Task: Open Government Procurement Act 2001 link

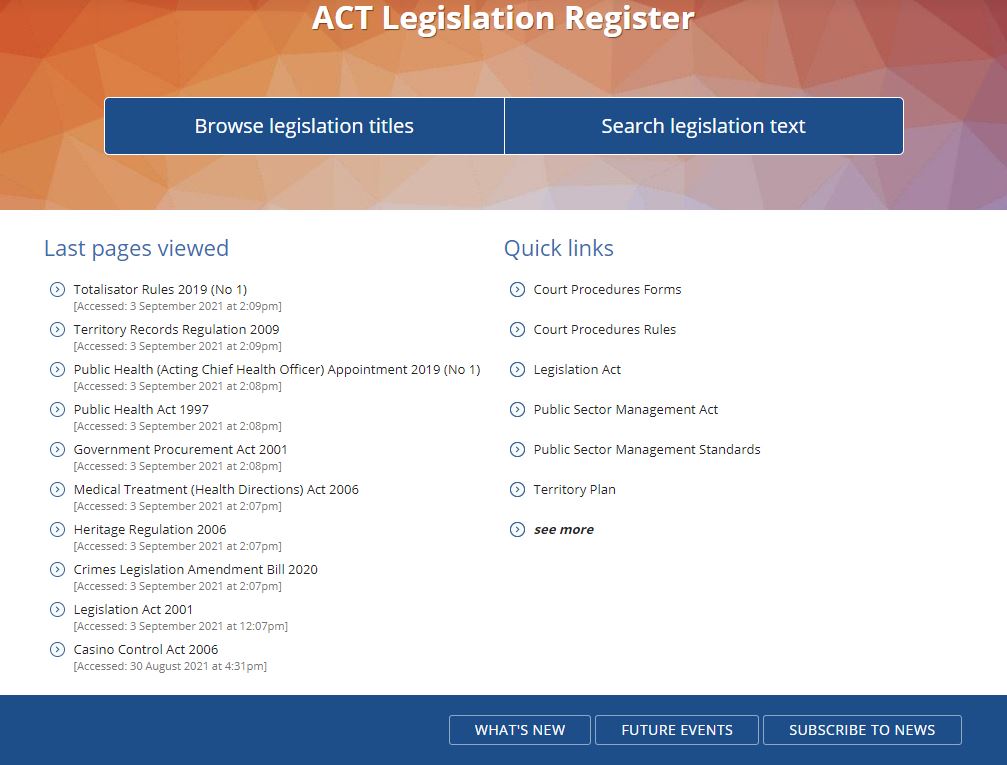Action: (180, 450)
